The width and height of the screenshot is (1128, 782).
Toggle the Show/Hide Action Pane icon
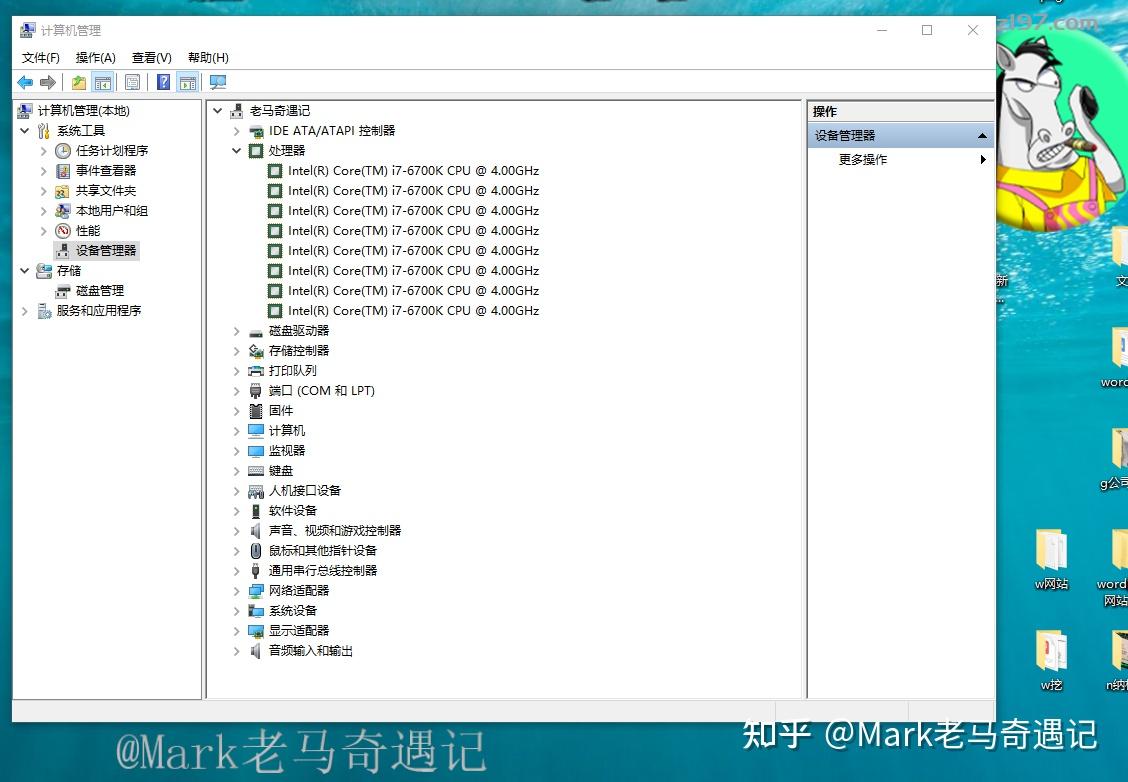coord(188,83)
